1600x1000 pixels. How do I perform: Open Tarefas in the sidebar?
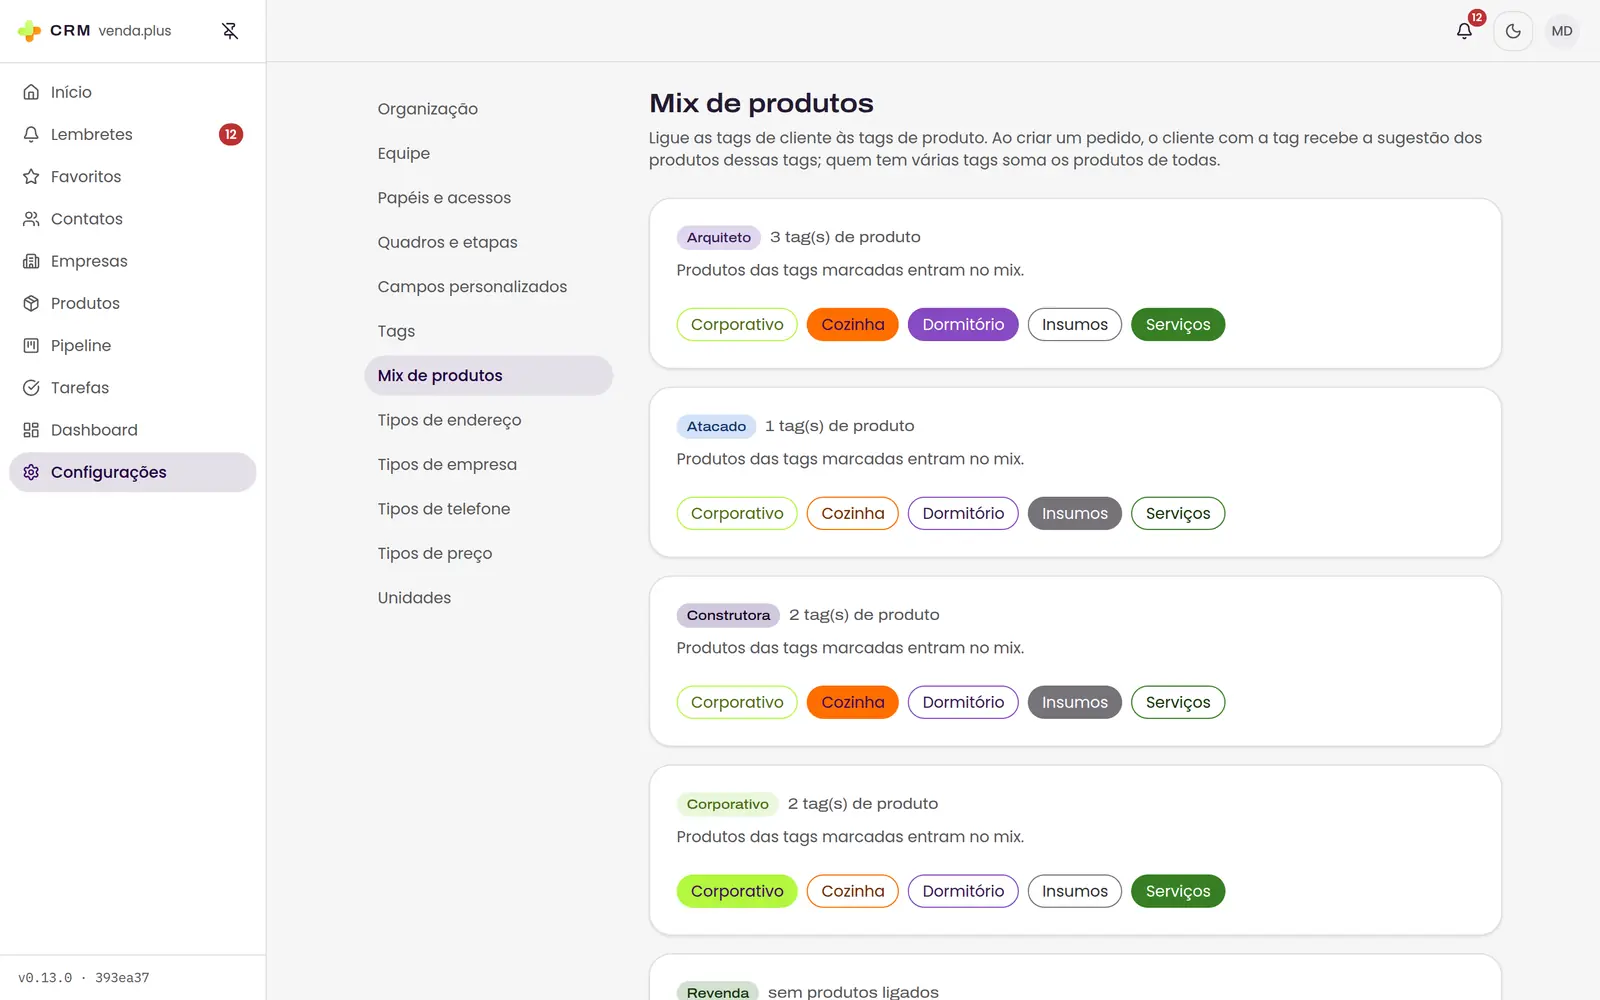point(133,388)
